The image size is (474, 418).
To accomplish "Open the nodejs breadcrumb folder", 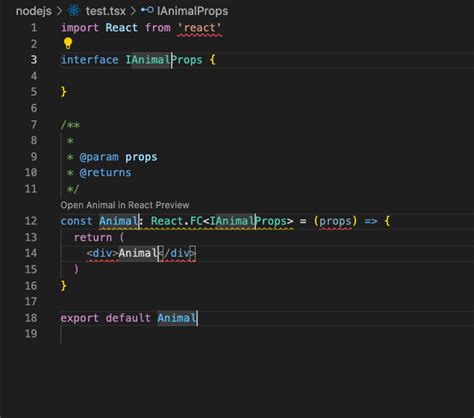I will pos(34,11).
